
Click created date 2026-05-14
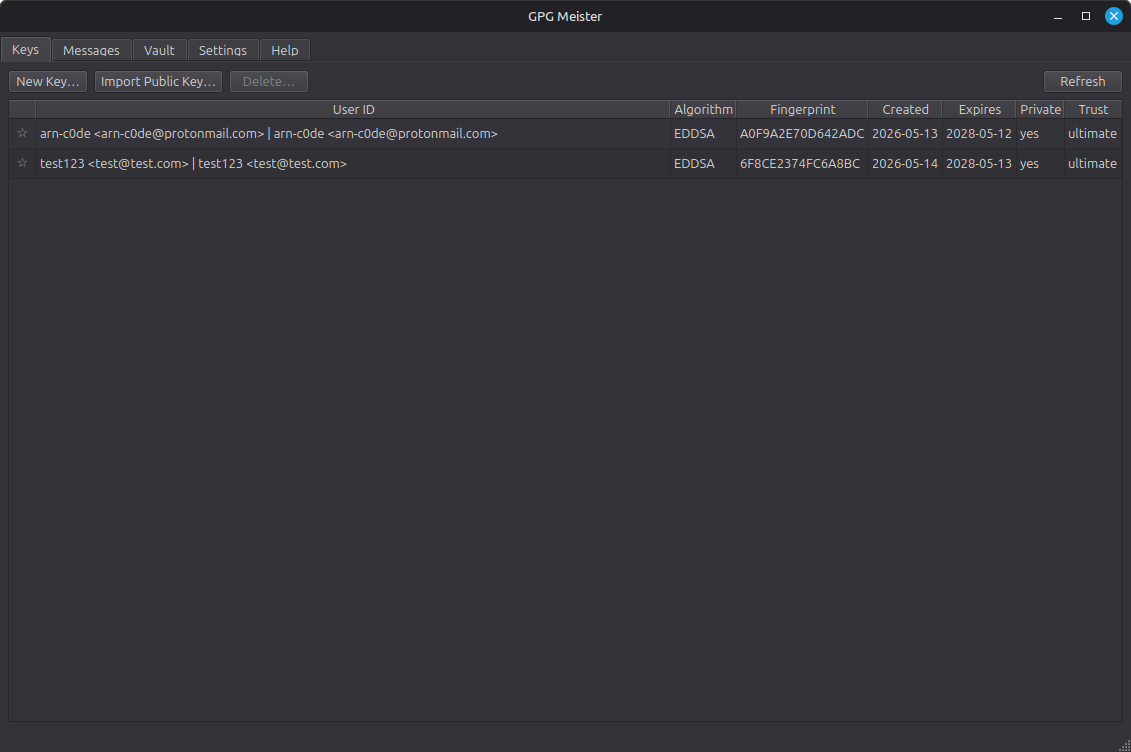point(905,164)
